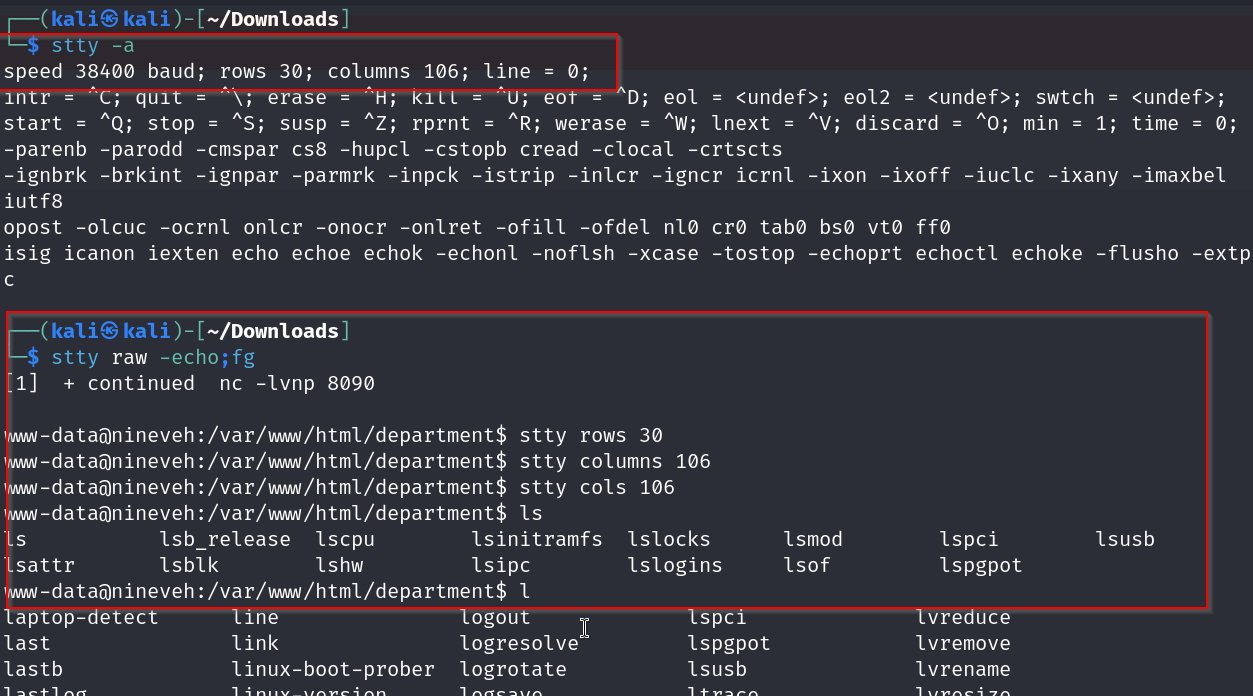
Task: Click the lslogins entry in the list
Action: [675, 565]
